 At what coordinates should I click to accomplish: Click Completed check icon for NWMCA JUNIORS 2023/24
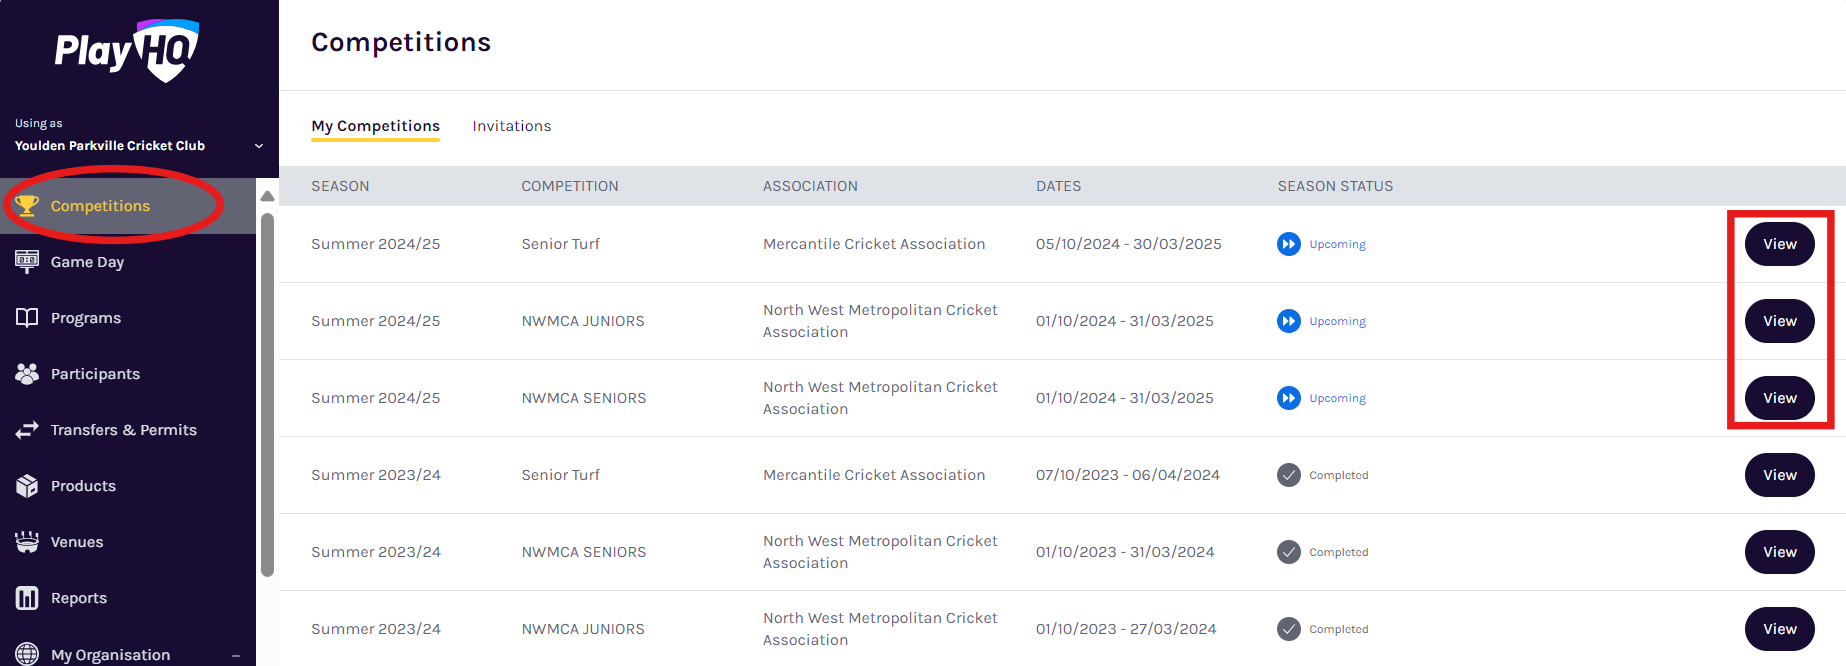click(1289, 629)
